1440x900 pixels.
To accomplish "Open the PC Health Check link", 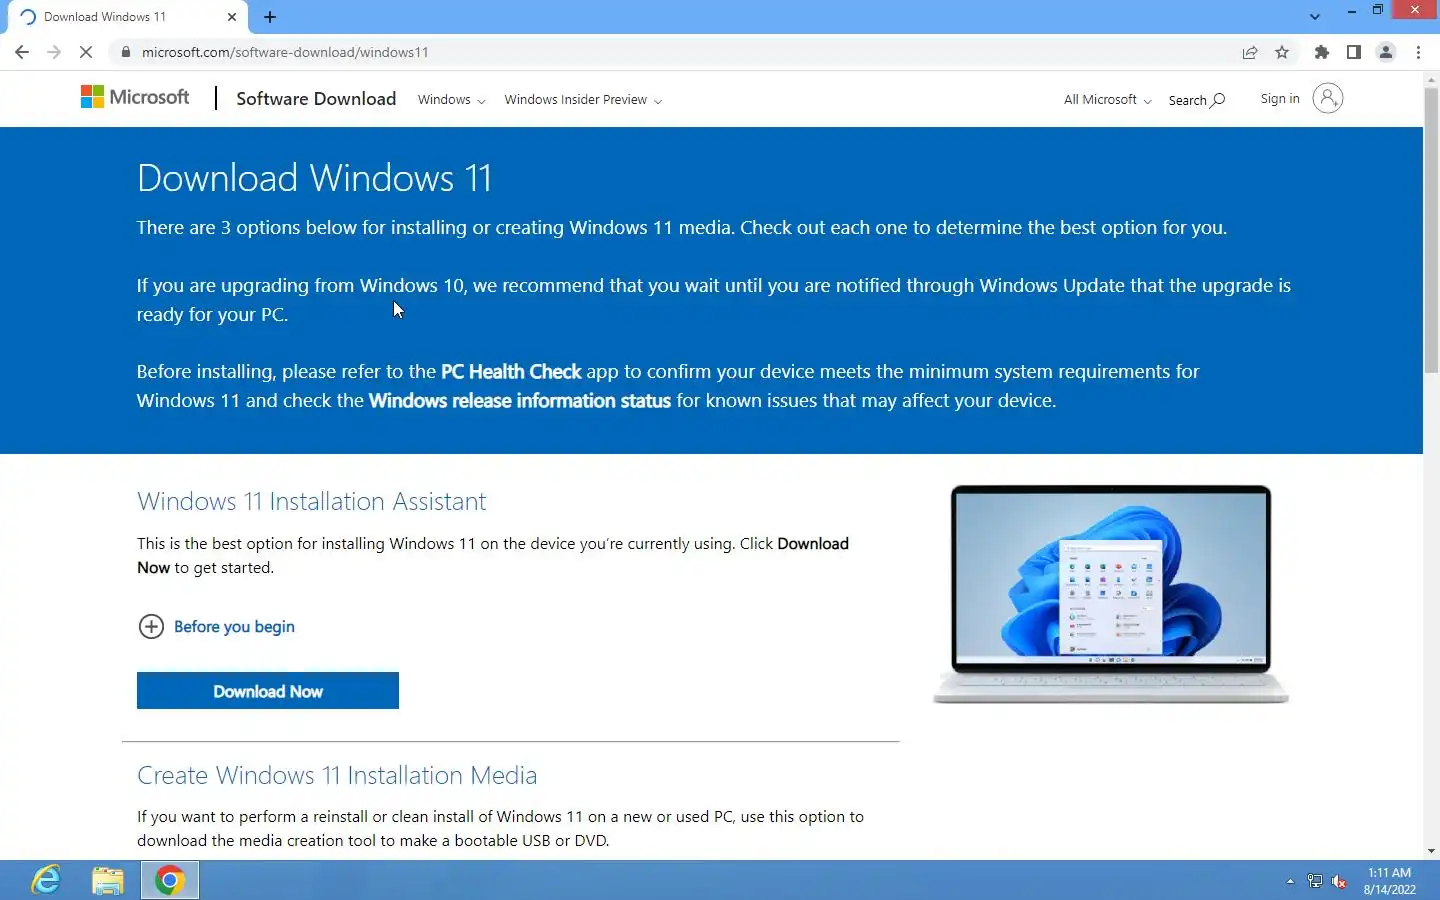I will pyautogui.click(x=511, y=371).
